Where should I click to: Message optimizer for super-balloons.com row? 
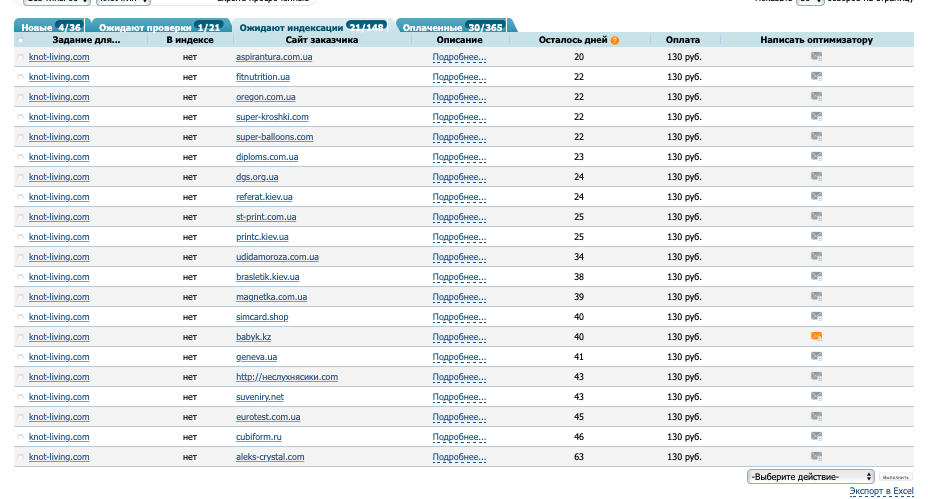click(816, 137)
